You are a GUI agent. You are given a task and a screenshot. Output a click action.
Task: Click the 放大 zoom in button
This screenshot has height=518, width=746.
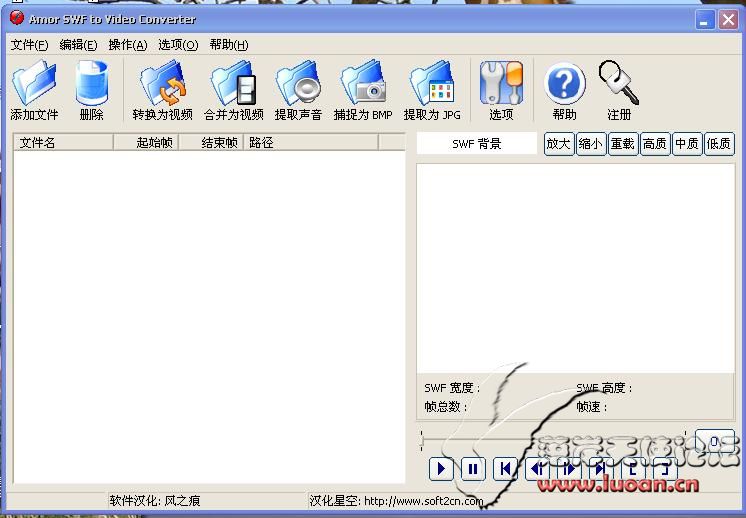559,144
